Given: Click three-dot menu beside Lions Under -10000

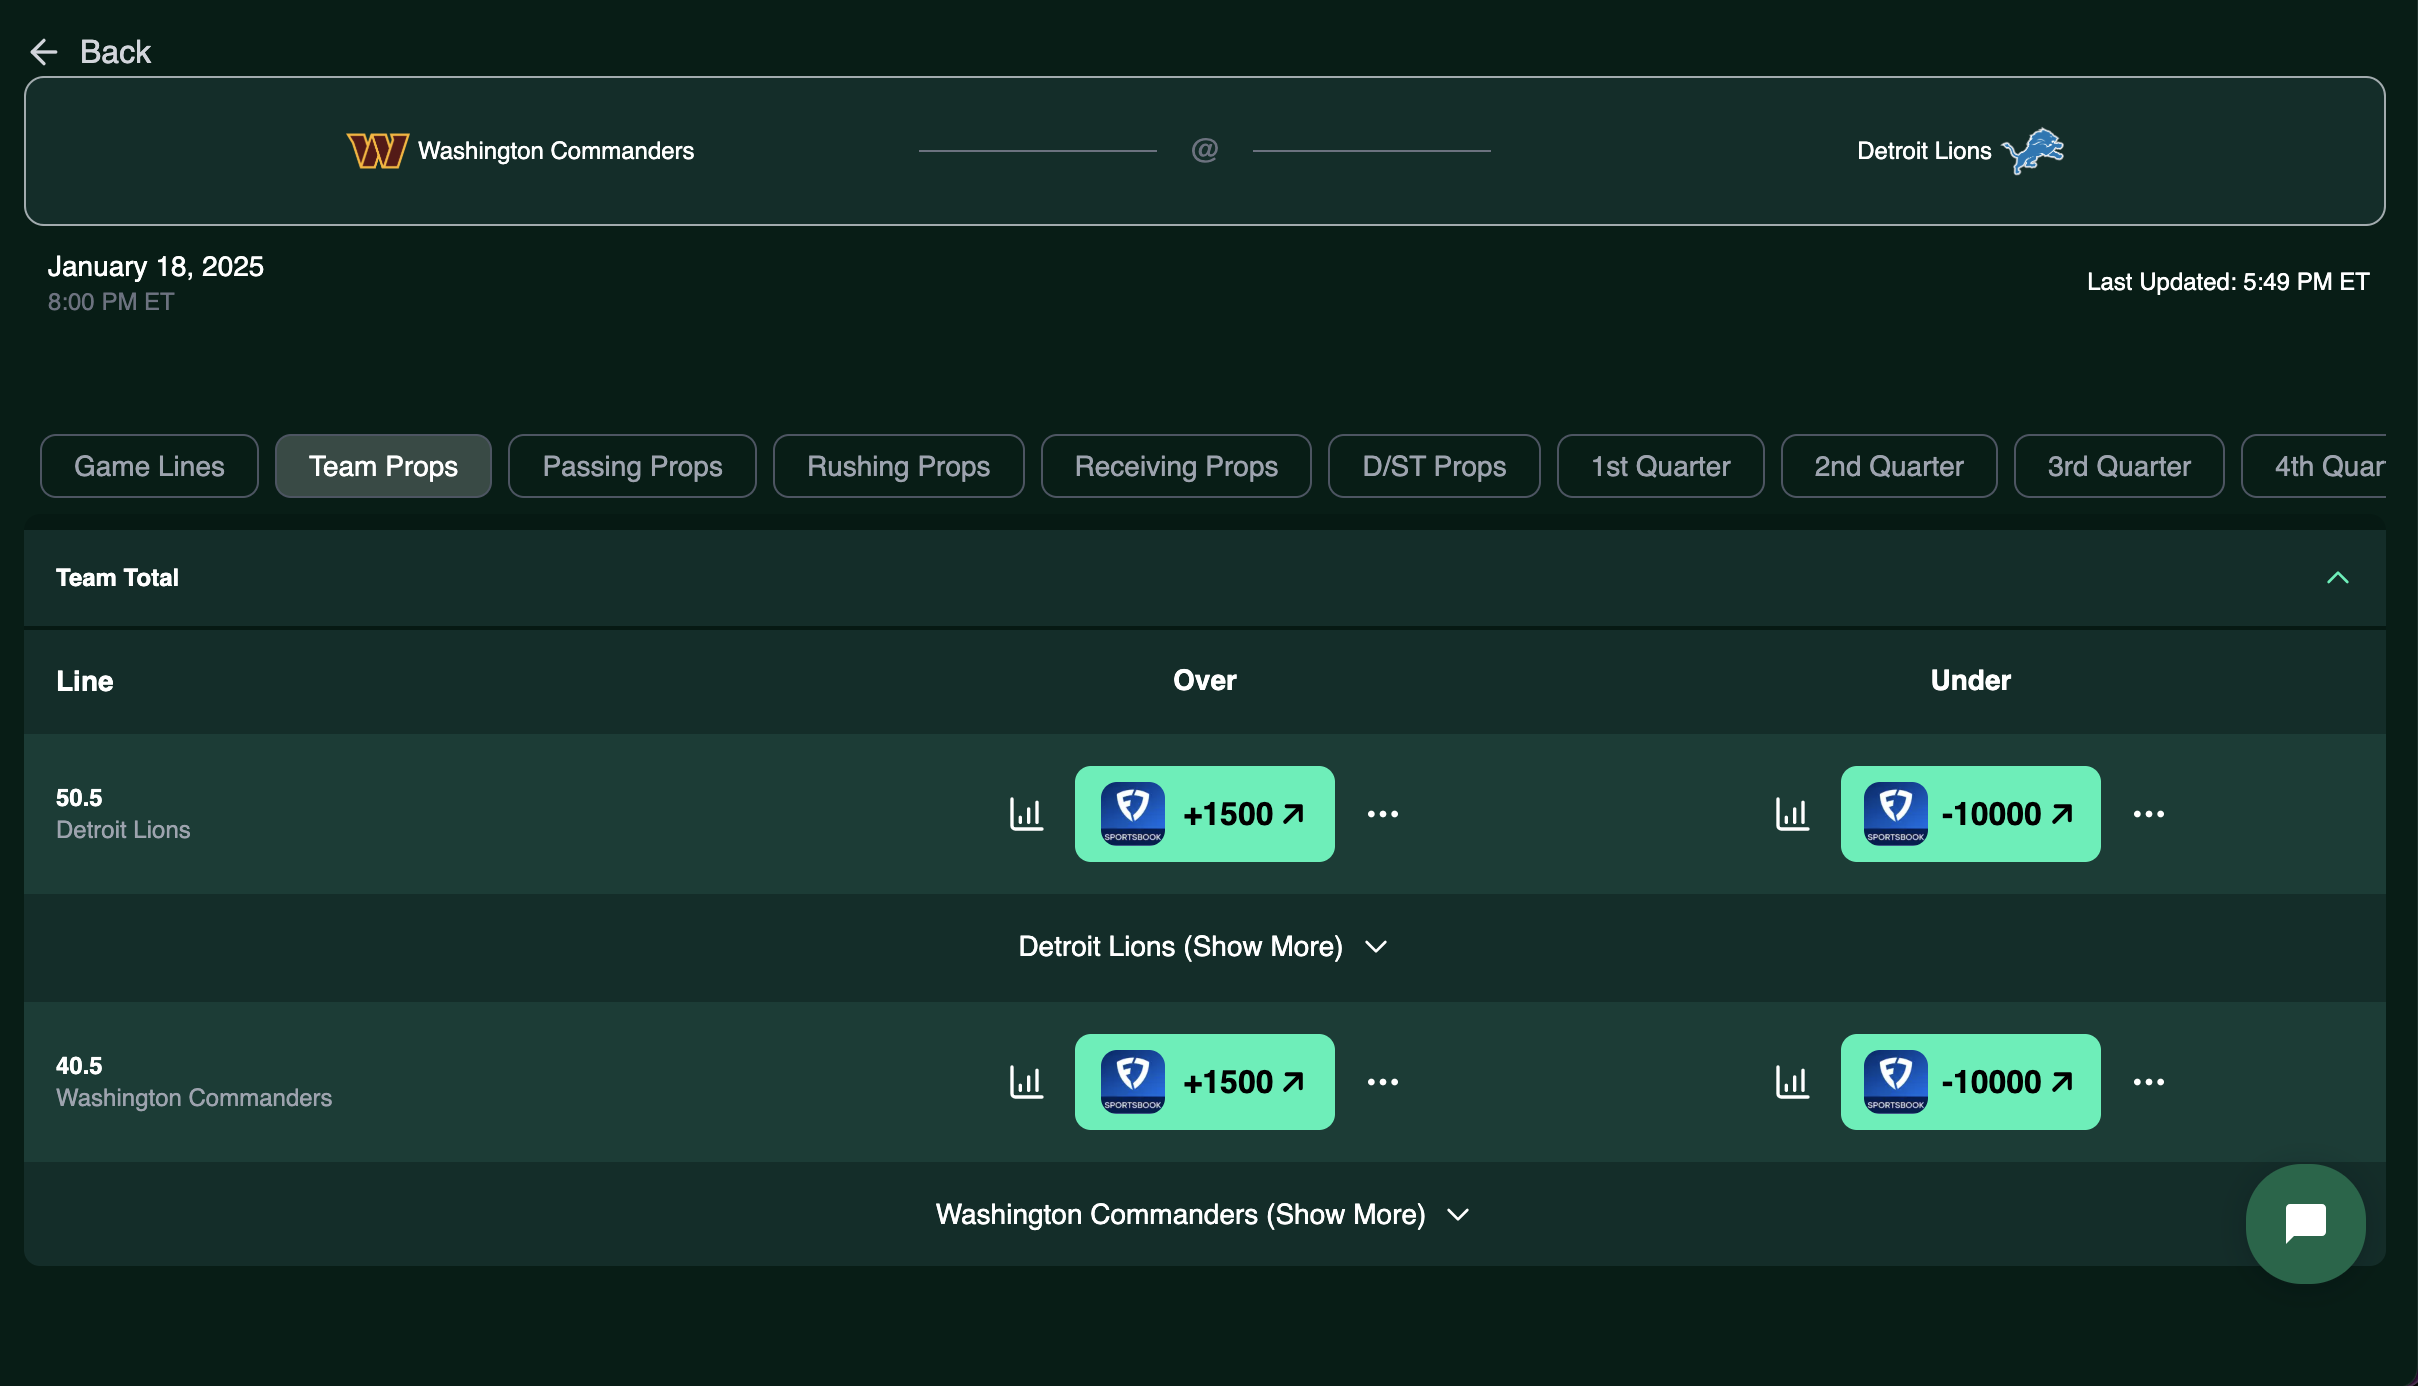Looking at the screenshot, I should click(x=2149, y=814).
